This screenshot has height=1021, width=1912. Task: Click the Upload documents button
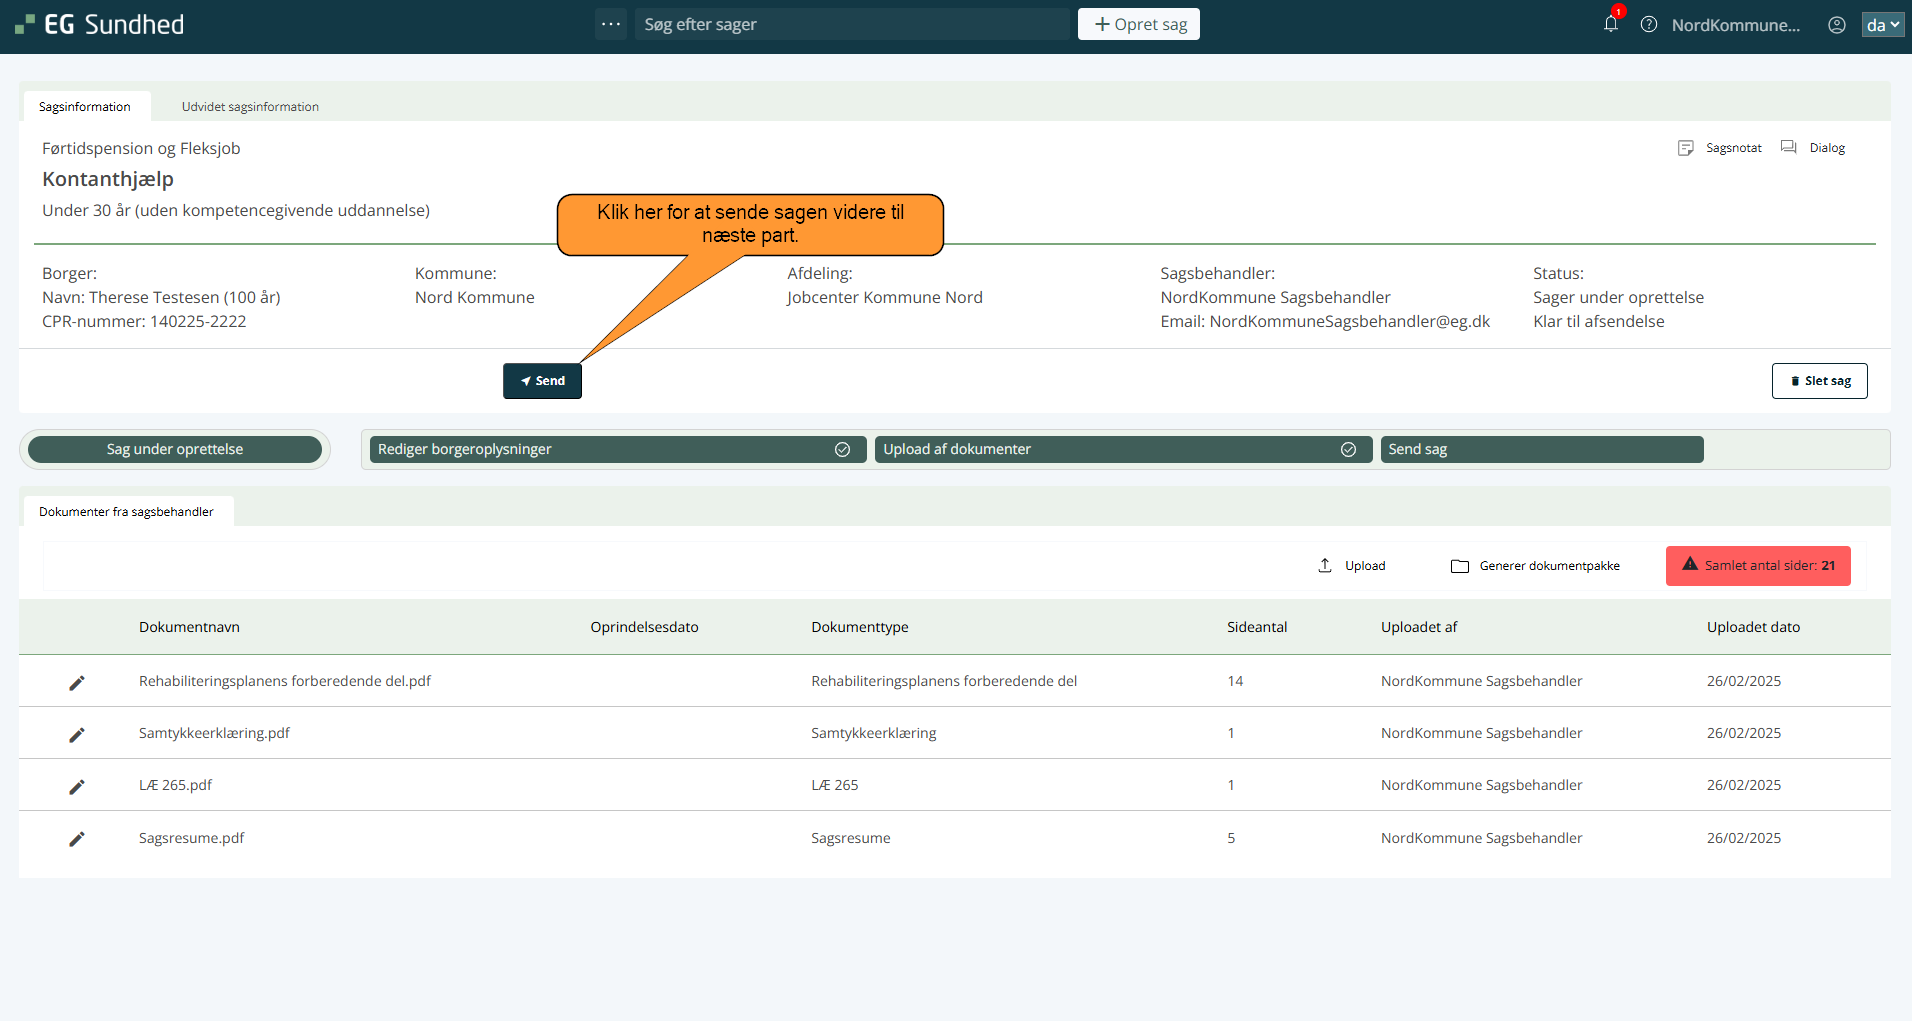pyautogui.click(x=1352, y=566)
